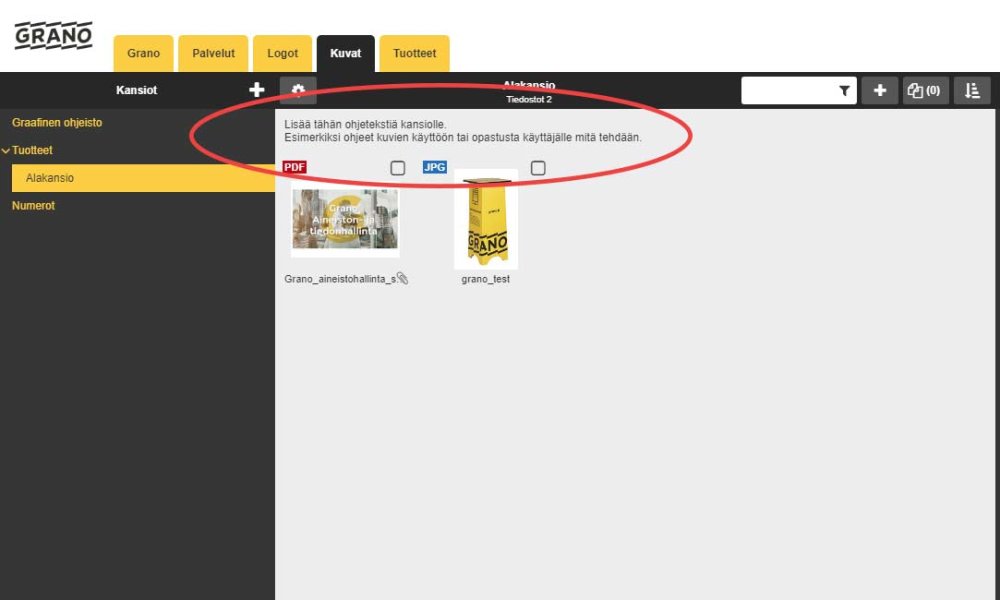
Task: Select the Alakansio subfolder
Action: coord(143,178)
